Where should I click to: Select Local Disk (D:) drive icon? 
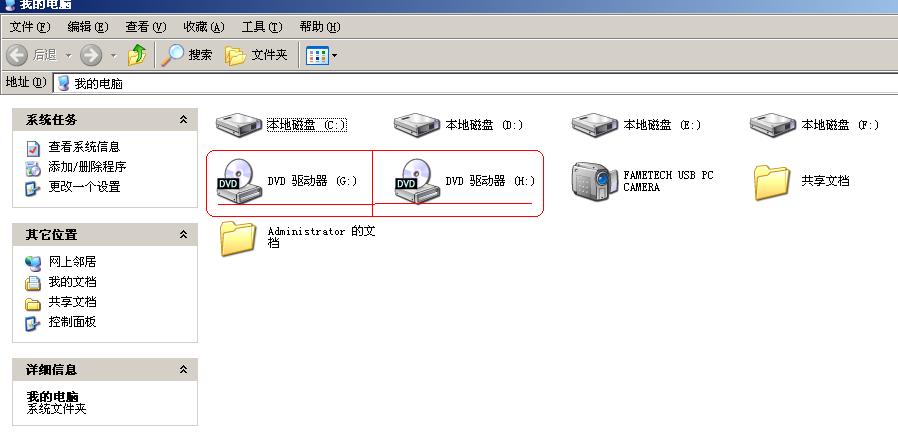click(417, 124)
